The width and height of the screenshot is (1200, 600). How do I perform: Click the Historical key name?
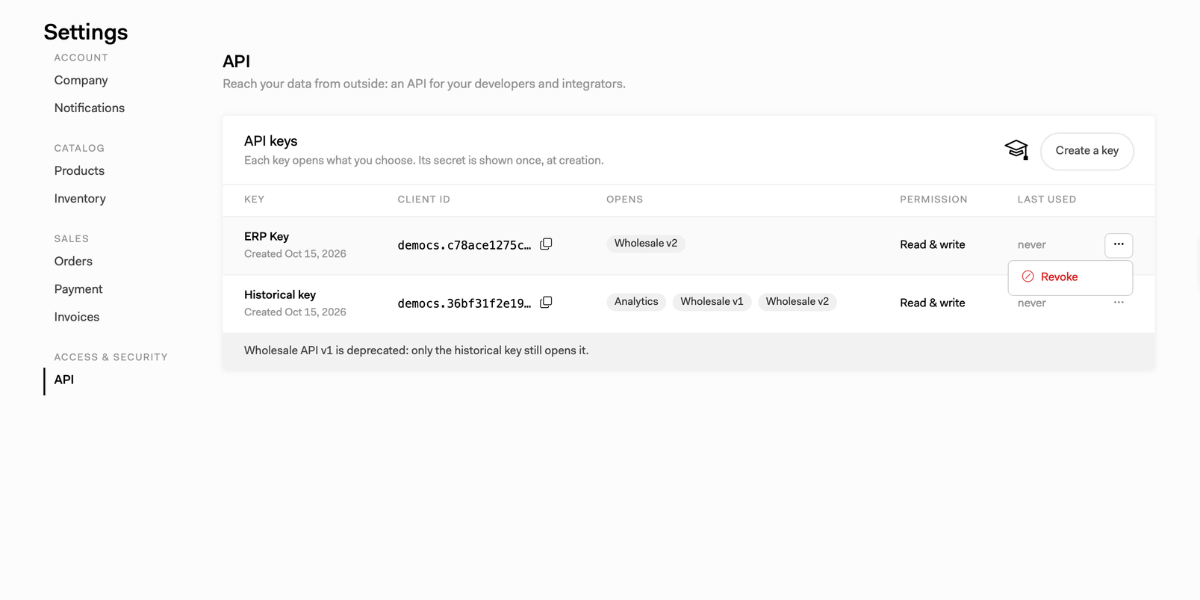pyautogui.click(x=280, y=295)
